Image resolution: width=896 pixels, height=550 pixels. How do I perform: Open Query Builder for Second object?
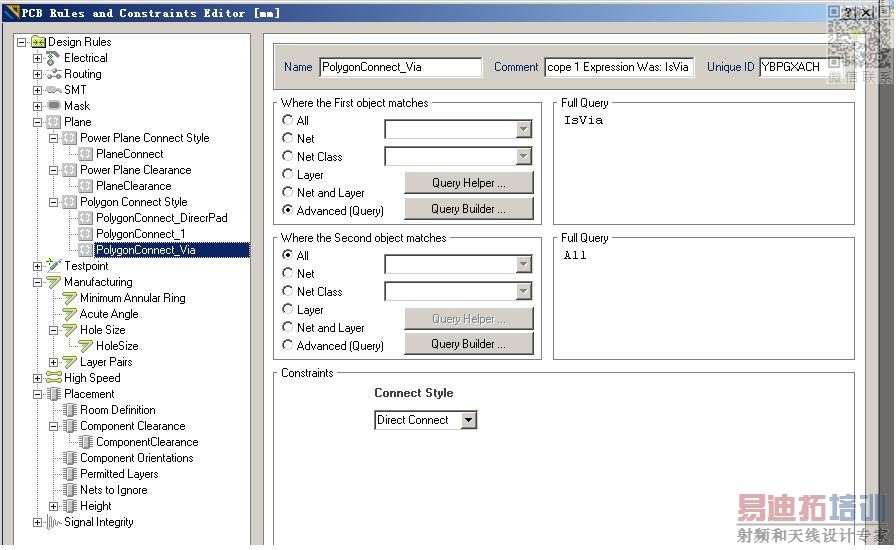point(469,344)
